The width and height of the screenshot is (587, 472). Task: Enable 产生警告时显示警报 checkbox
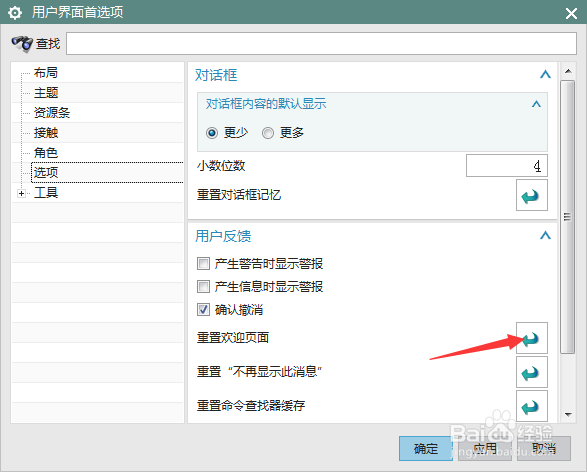point(203,264)
